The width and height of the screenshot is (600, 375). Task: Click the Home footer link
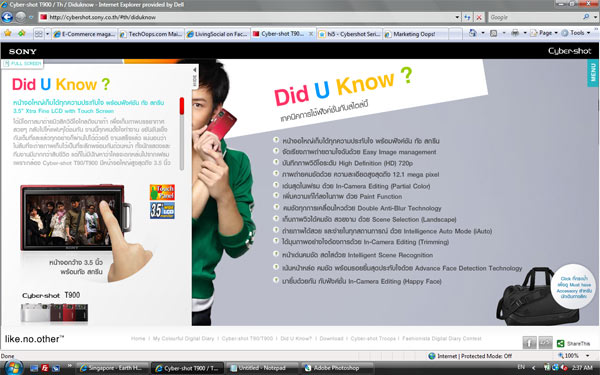tap(138, 339)
